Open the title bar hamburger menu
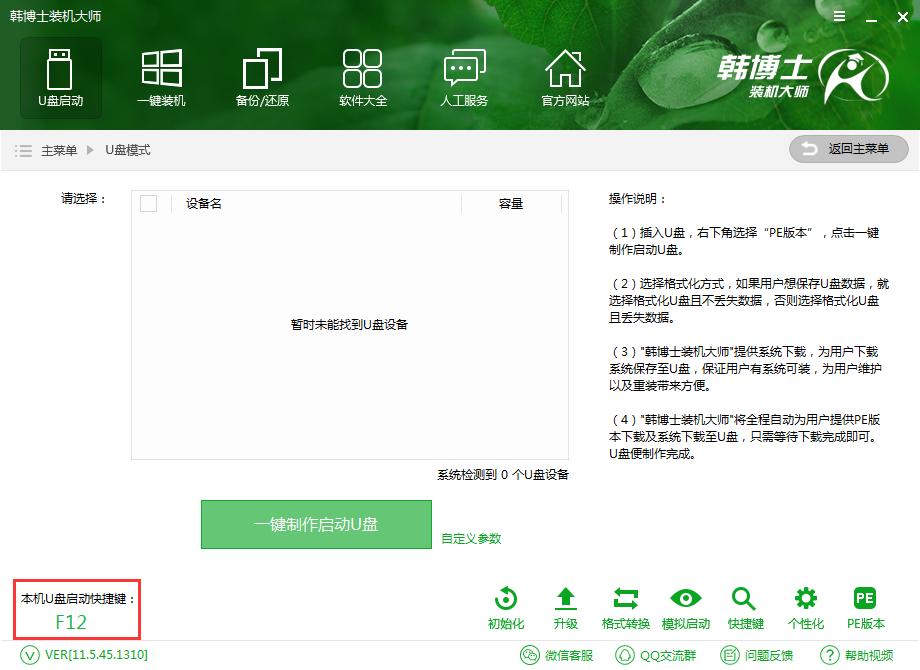This screenshot has height=670, width=920. click(839, 17)
